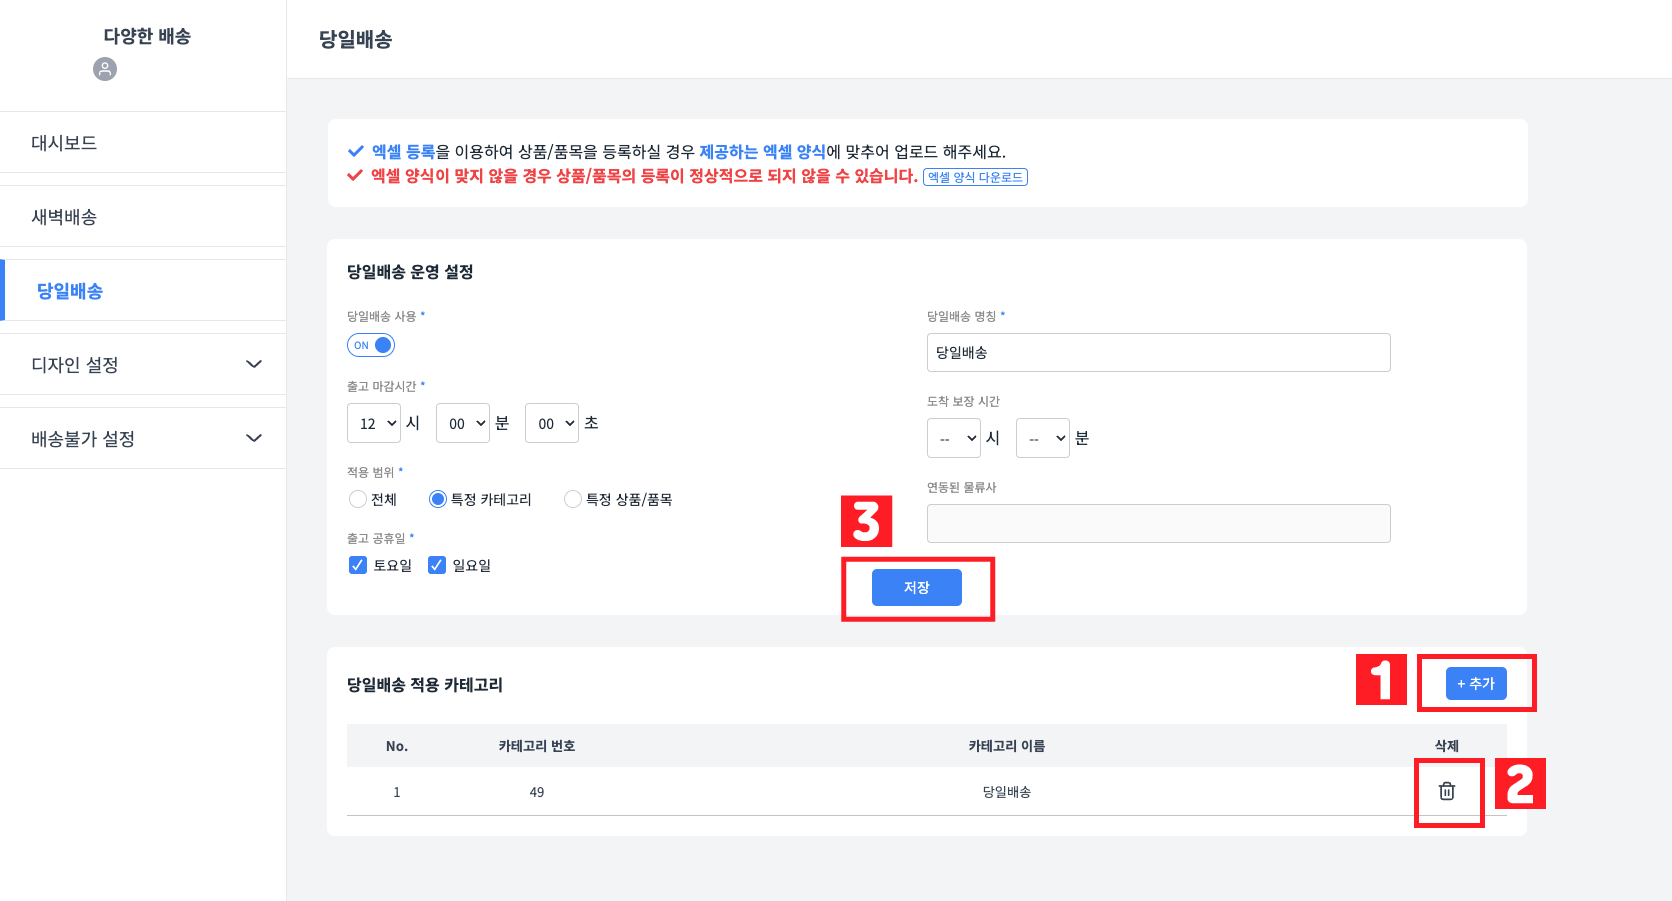Viewport: 1672px width, 901px height.
Task: Open the 도착 보장 시간 minute dropdown
Action: pos(1043,438)
